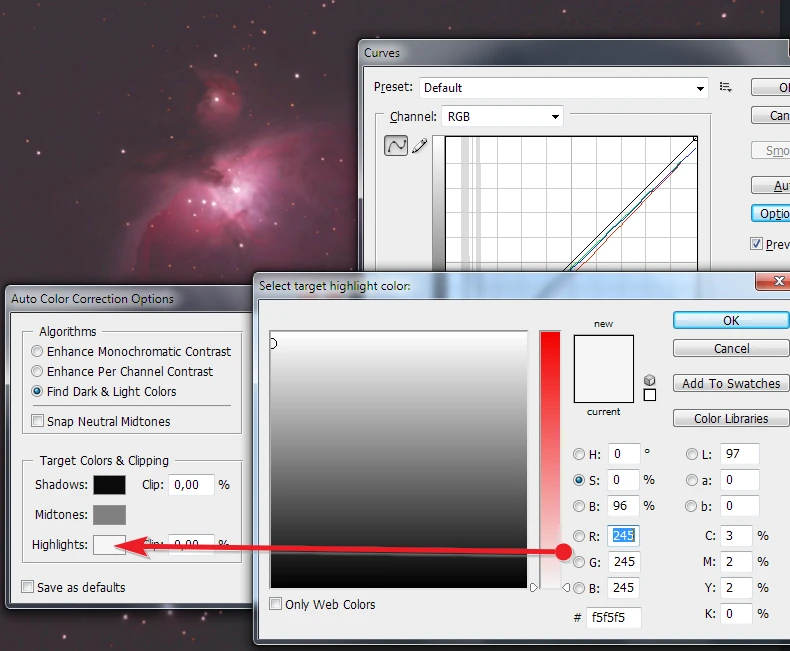Toggle the Save as defaults checkbox
The image size is (790, 651).
[x=28, y=587]
